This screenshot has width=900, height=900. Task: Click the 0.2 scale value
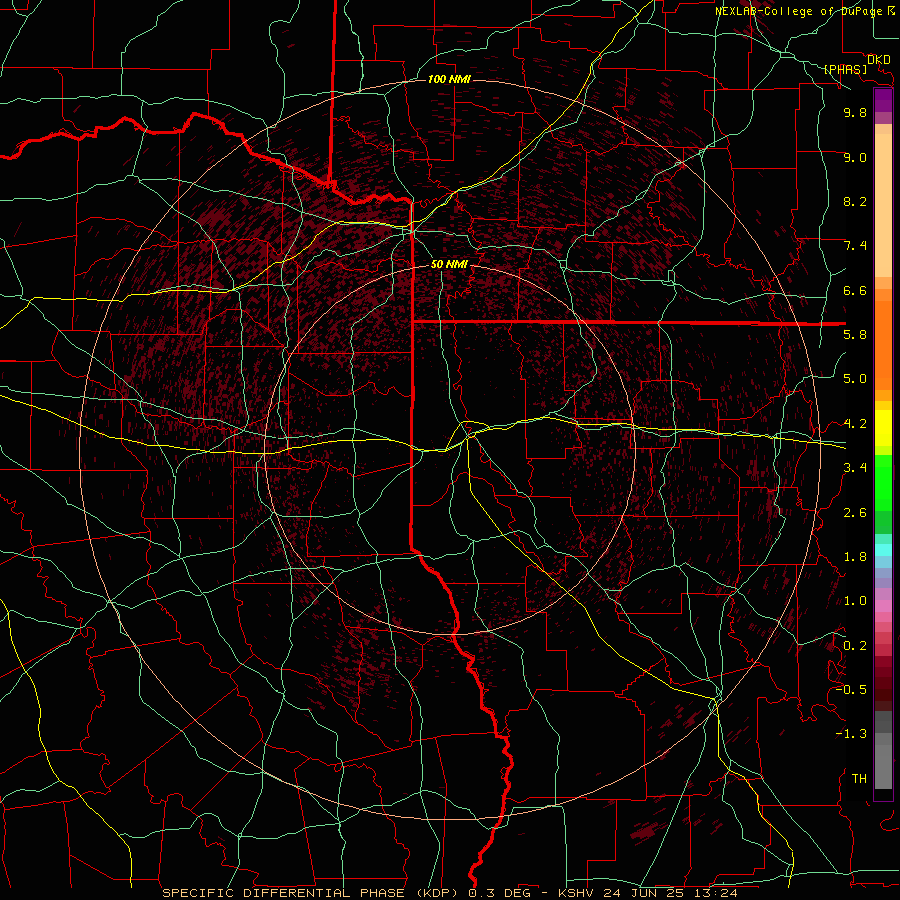coord(855,646)
